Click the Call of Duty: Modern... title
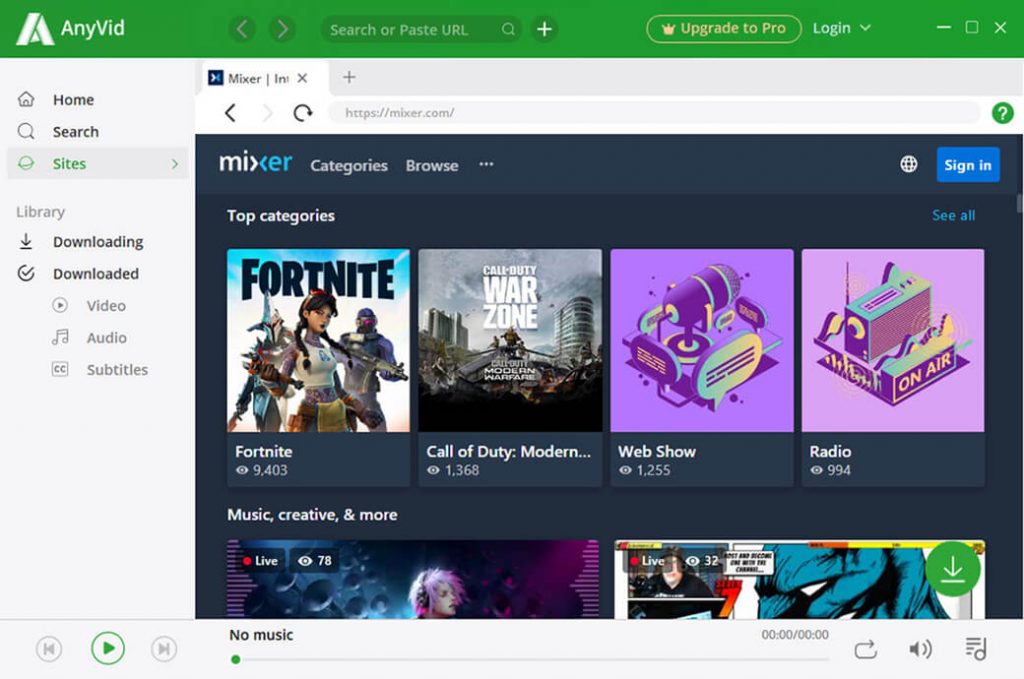The image size is (1024, 679). point(508,452)
